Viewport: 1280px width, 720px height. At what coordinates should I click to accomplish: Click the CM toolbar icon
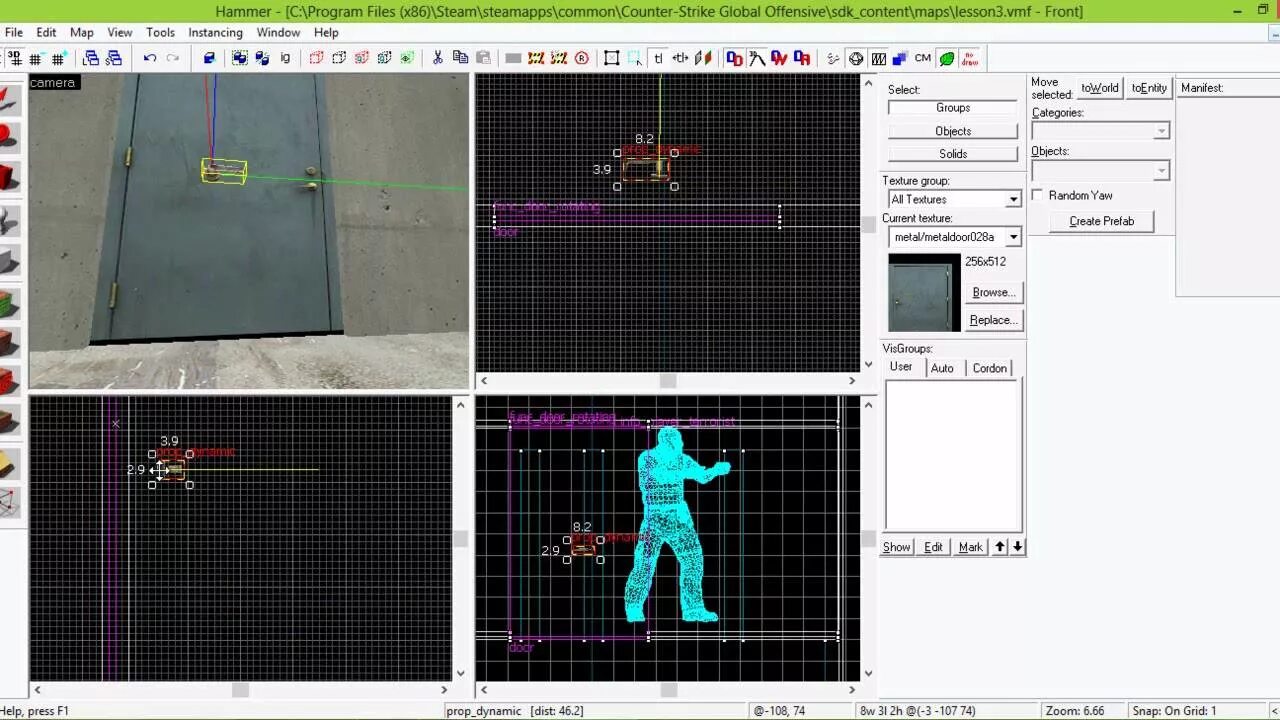[922, 58]
